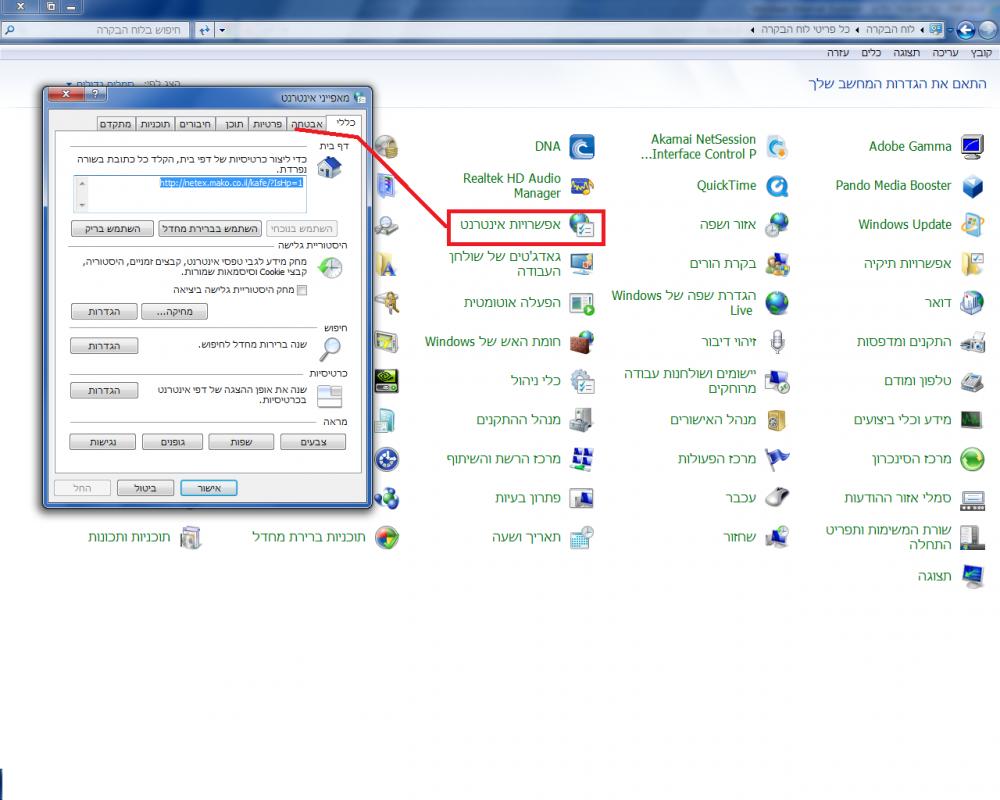
Task: Open the Date and Time (תאריך ושעה) icon
Action: [581, 537]
